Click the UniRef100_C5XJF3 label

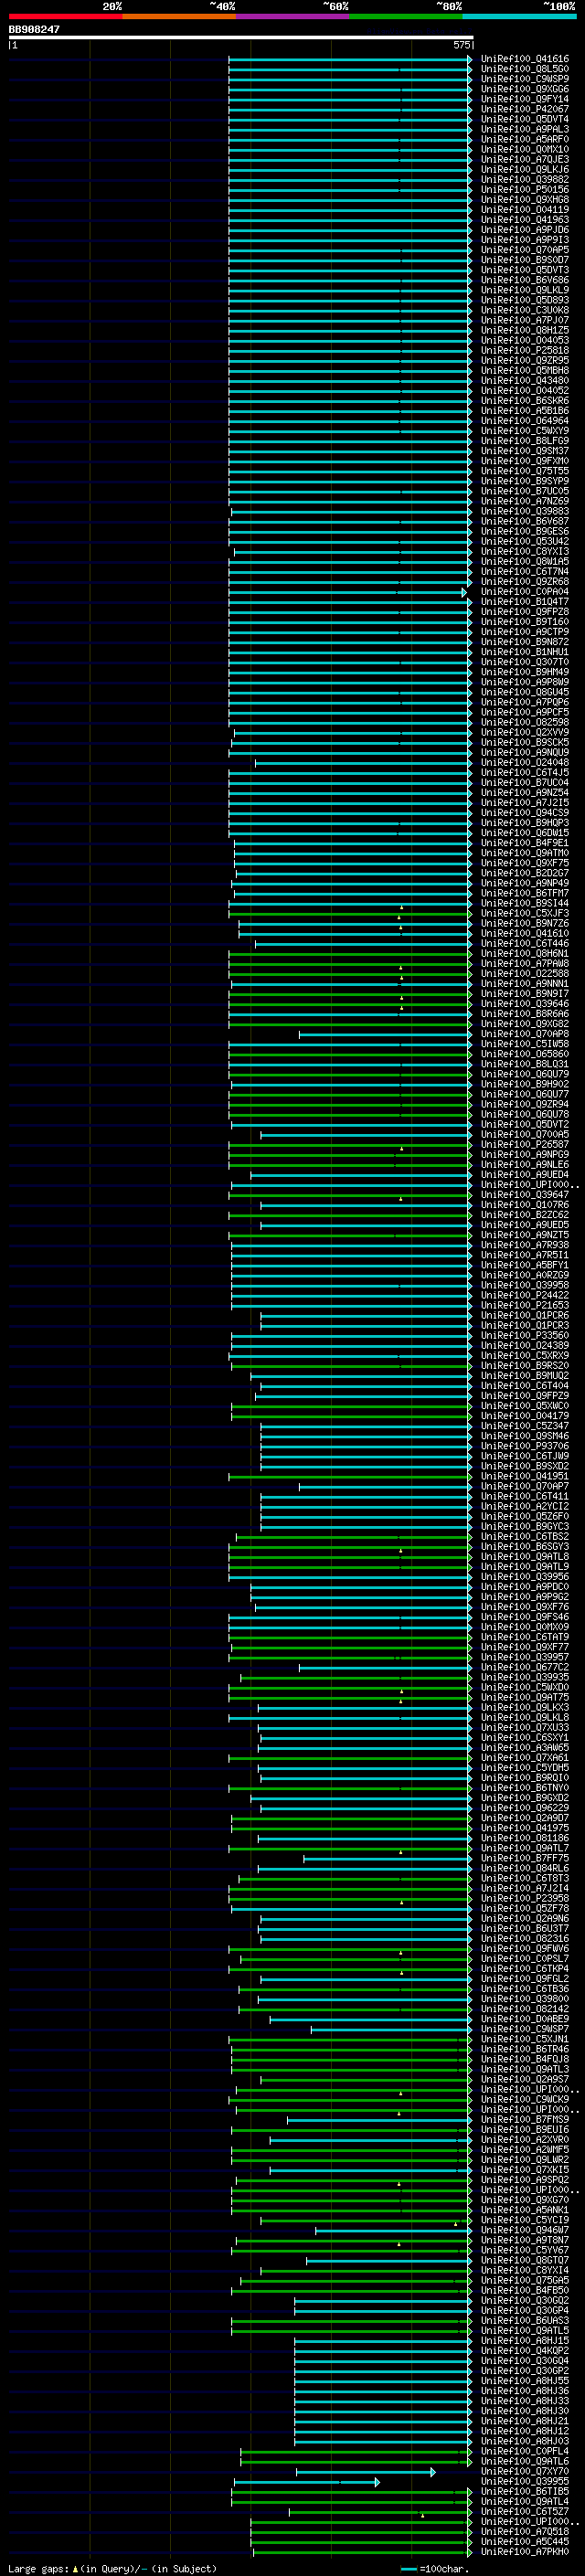tap(525, 913)
